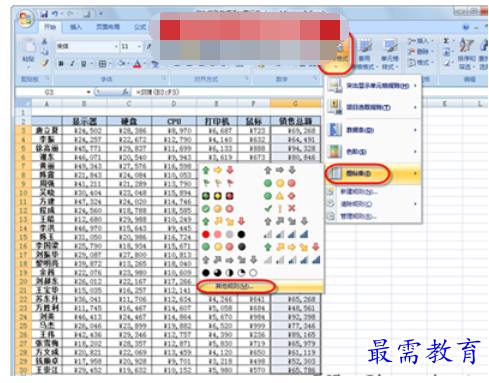Screen dimensions: 489x383
Task: Click the Name Box showing G3
Action: point(49,92)
